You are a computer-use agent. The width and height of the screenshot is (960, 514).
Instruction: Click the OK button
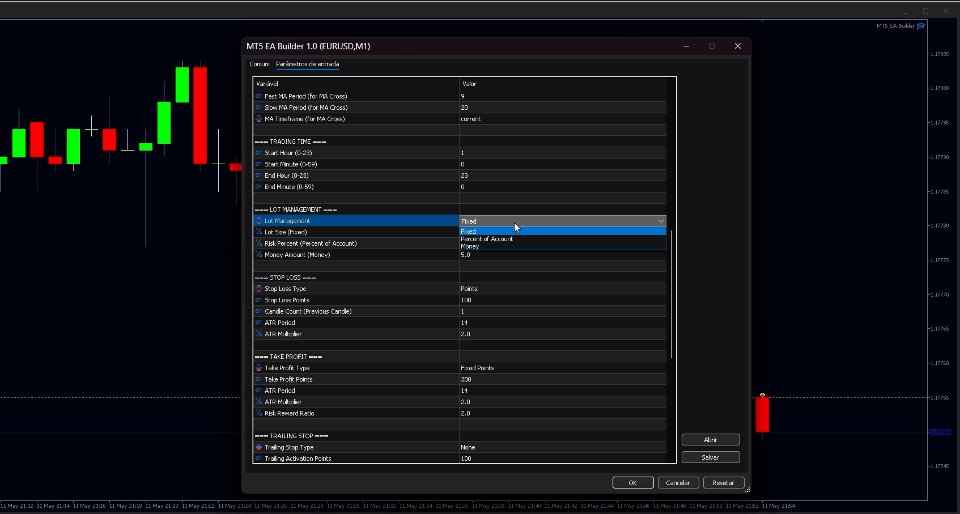632,483
